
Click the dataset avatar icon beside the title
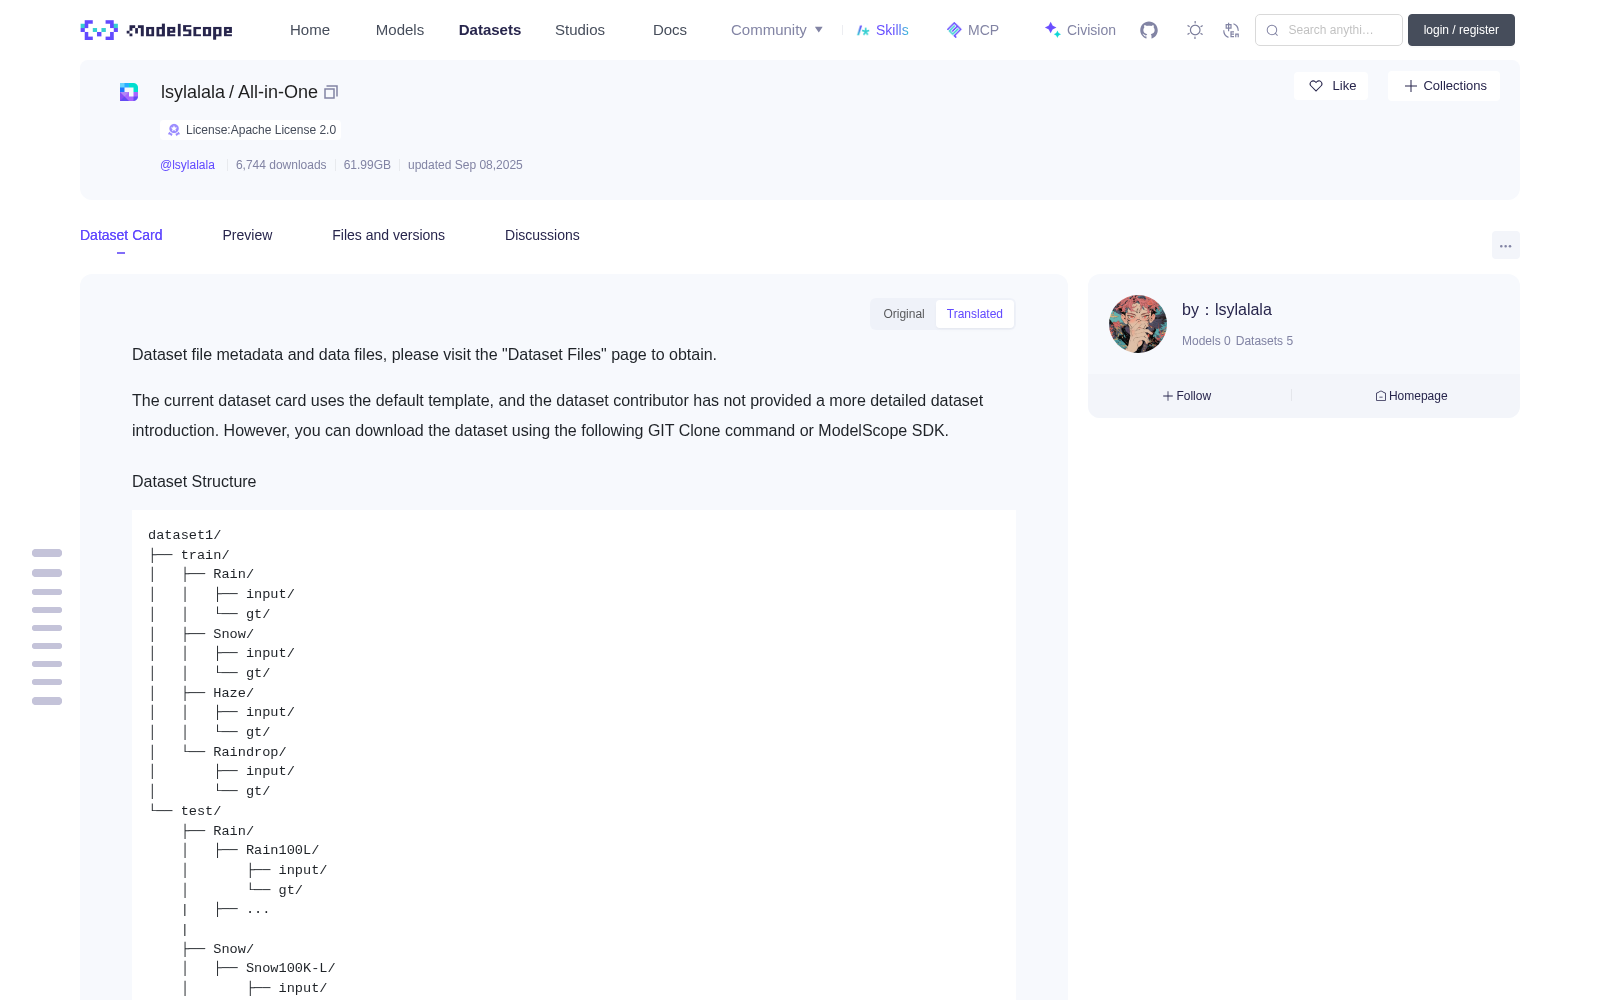pyautogui.click(x=129, y=92)
